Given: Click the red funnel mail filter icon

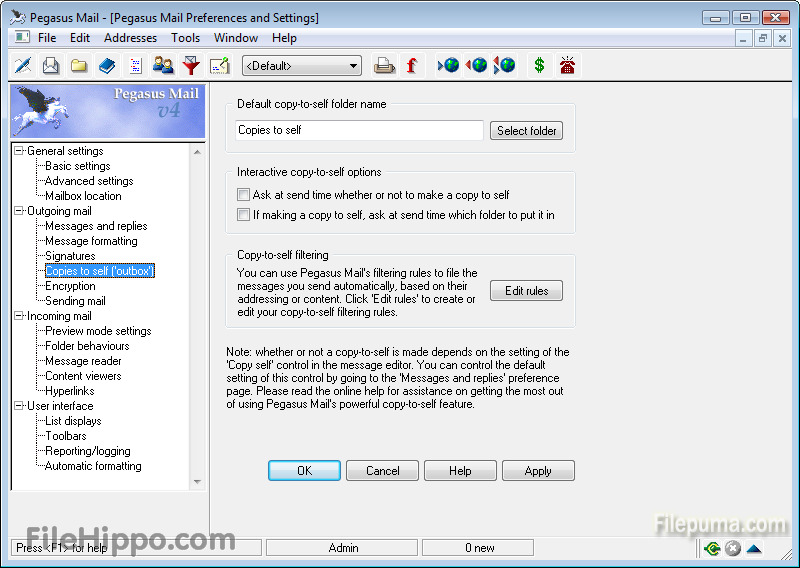Looking at the screenshot, I should tap(191, 66).
